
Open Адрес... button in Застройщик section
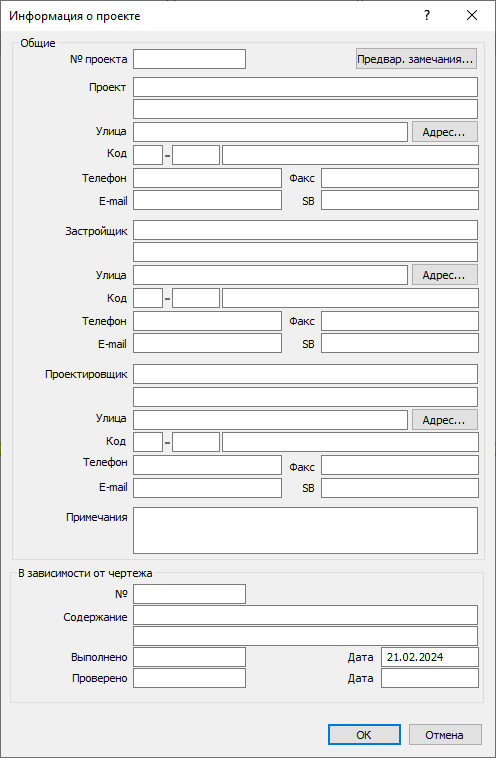pos(445,275)
